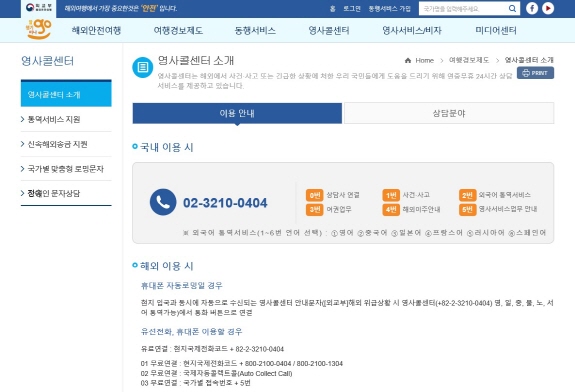Click the orange 3번 badge

click(x=314, y=209)
